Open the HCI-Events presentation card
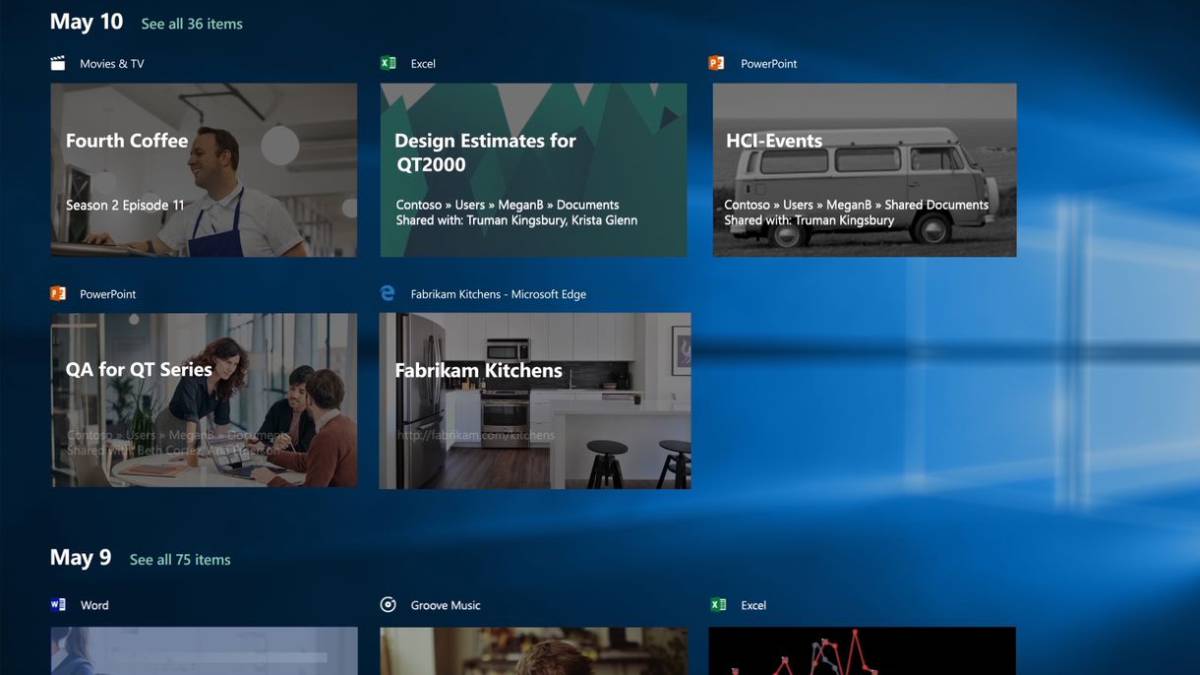Image resolution: width=1200 pixels, height=675 pixels. pos(864,170)
